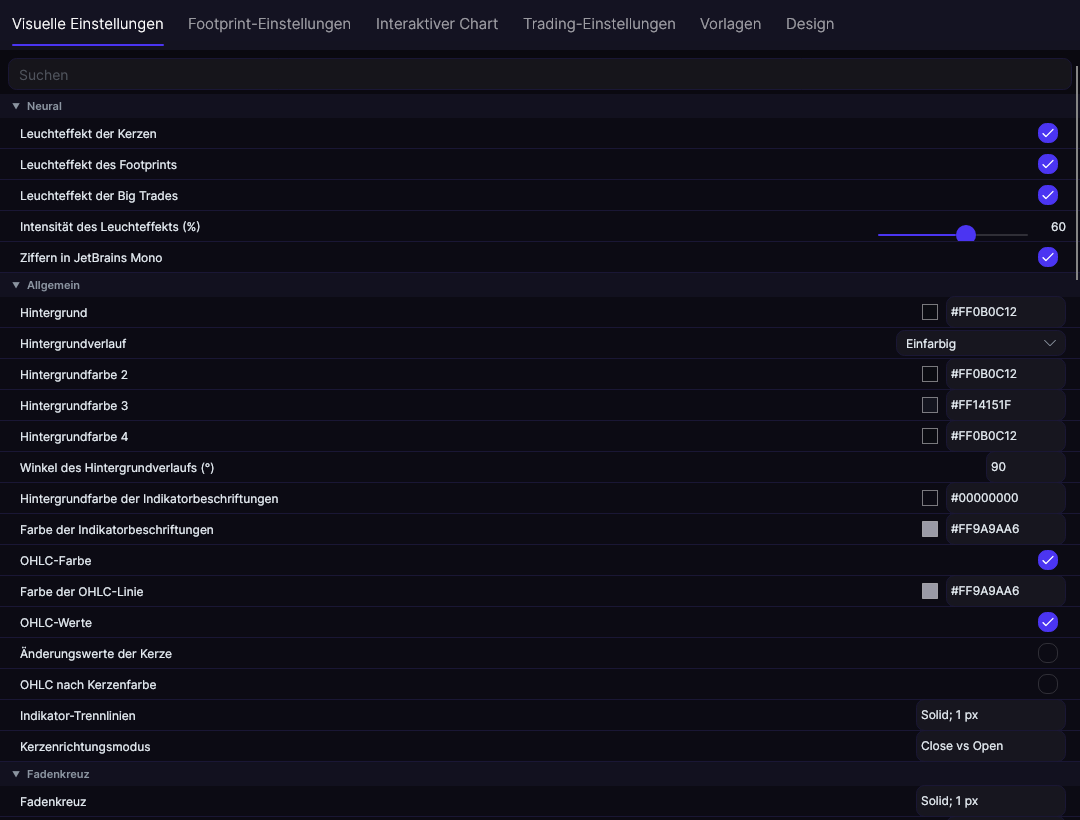Disable Leuchteffekt des Footprints
The height and width of the screenshot is (820, 1080).
point(1048,165)
